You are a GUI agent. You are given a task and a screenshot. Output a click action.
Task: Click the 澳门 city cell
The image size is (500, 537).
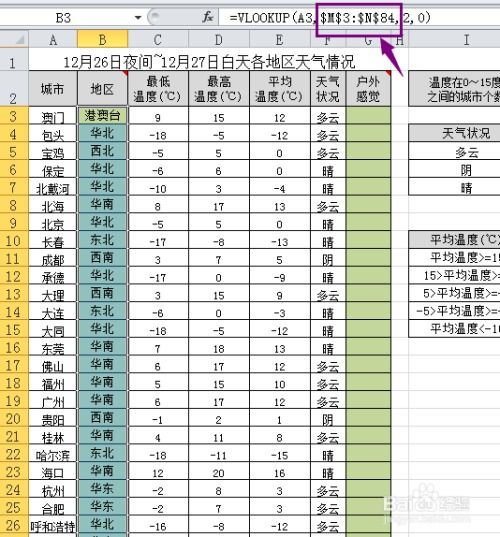pyautogui.click(x=53, y=116)
